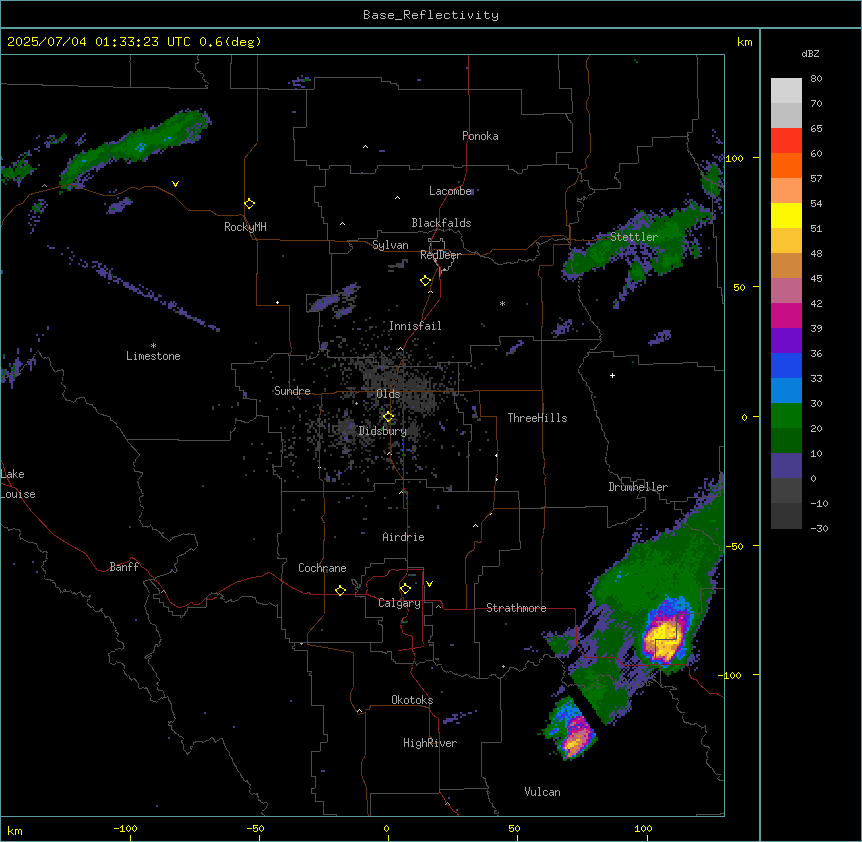Click the Okotoks city label
862x842 pixels.
tap(412, 700)
